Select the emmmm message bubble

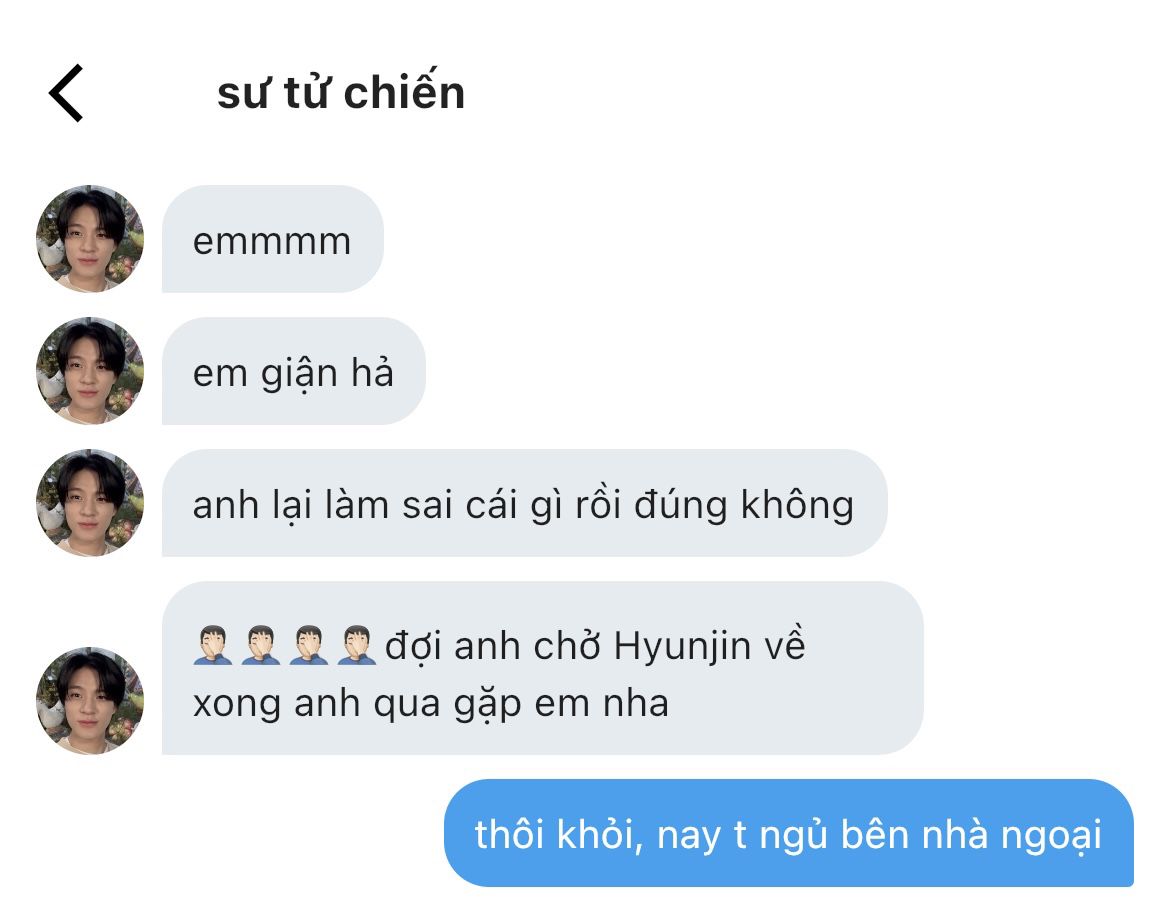coord(273,239)
